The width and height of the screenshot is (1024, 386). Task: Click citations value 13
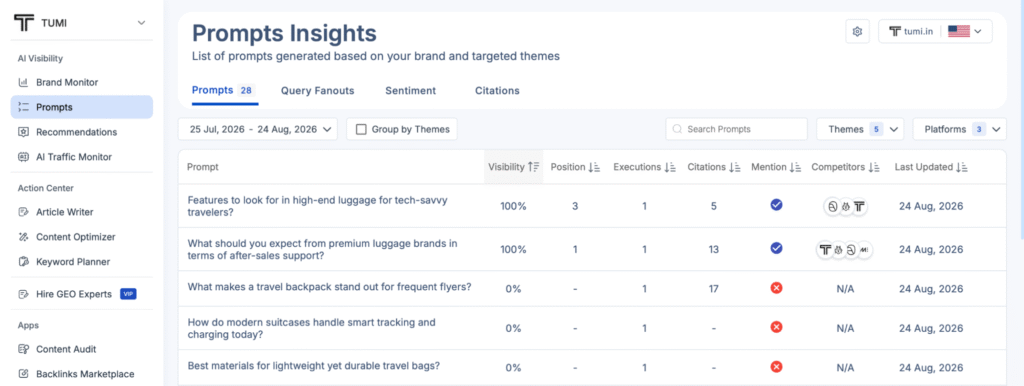pos(713,249)
